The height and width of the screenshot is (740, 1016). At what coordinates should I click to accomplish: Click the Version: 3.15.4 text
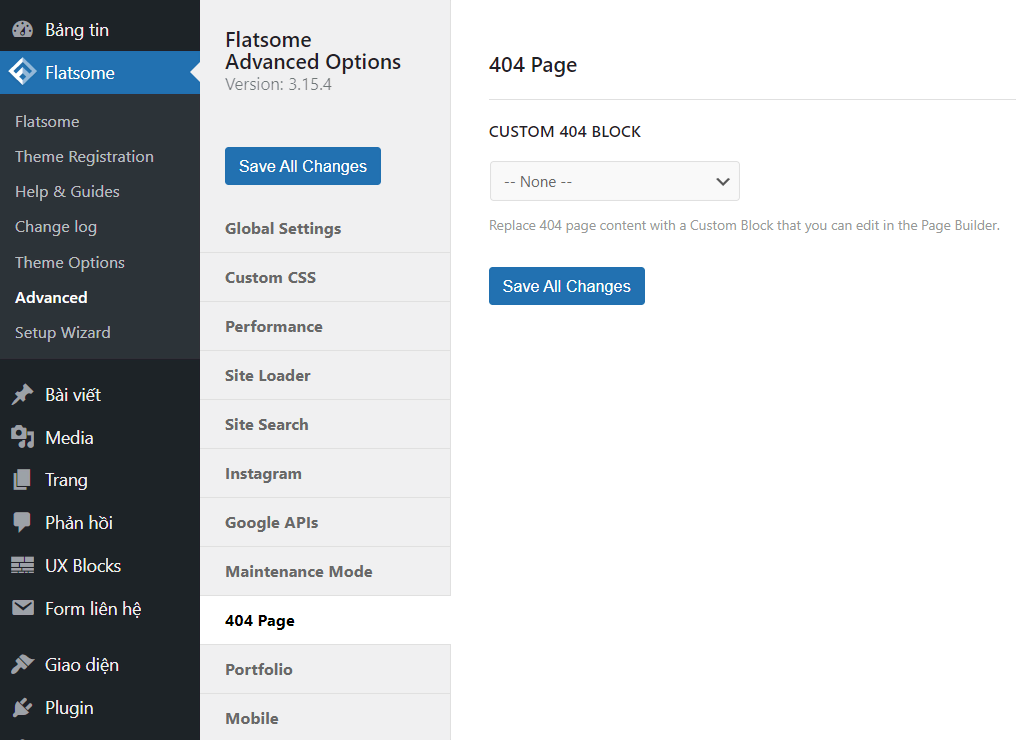[278, 84]
